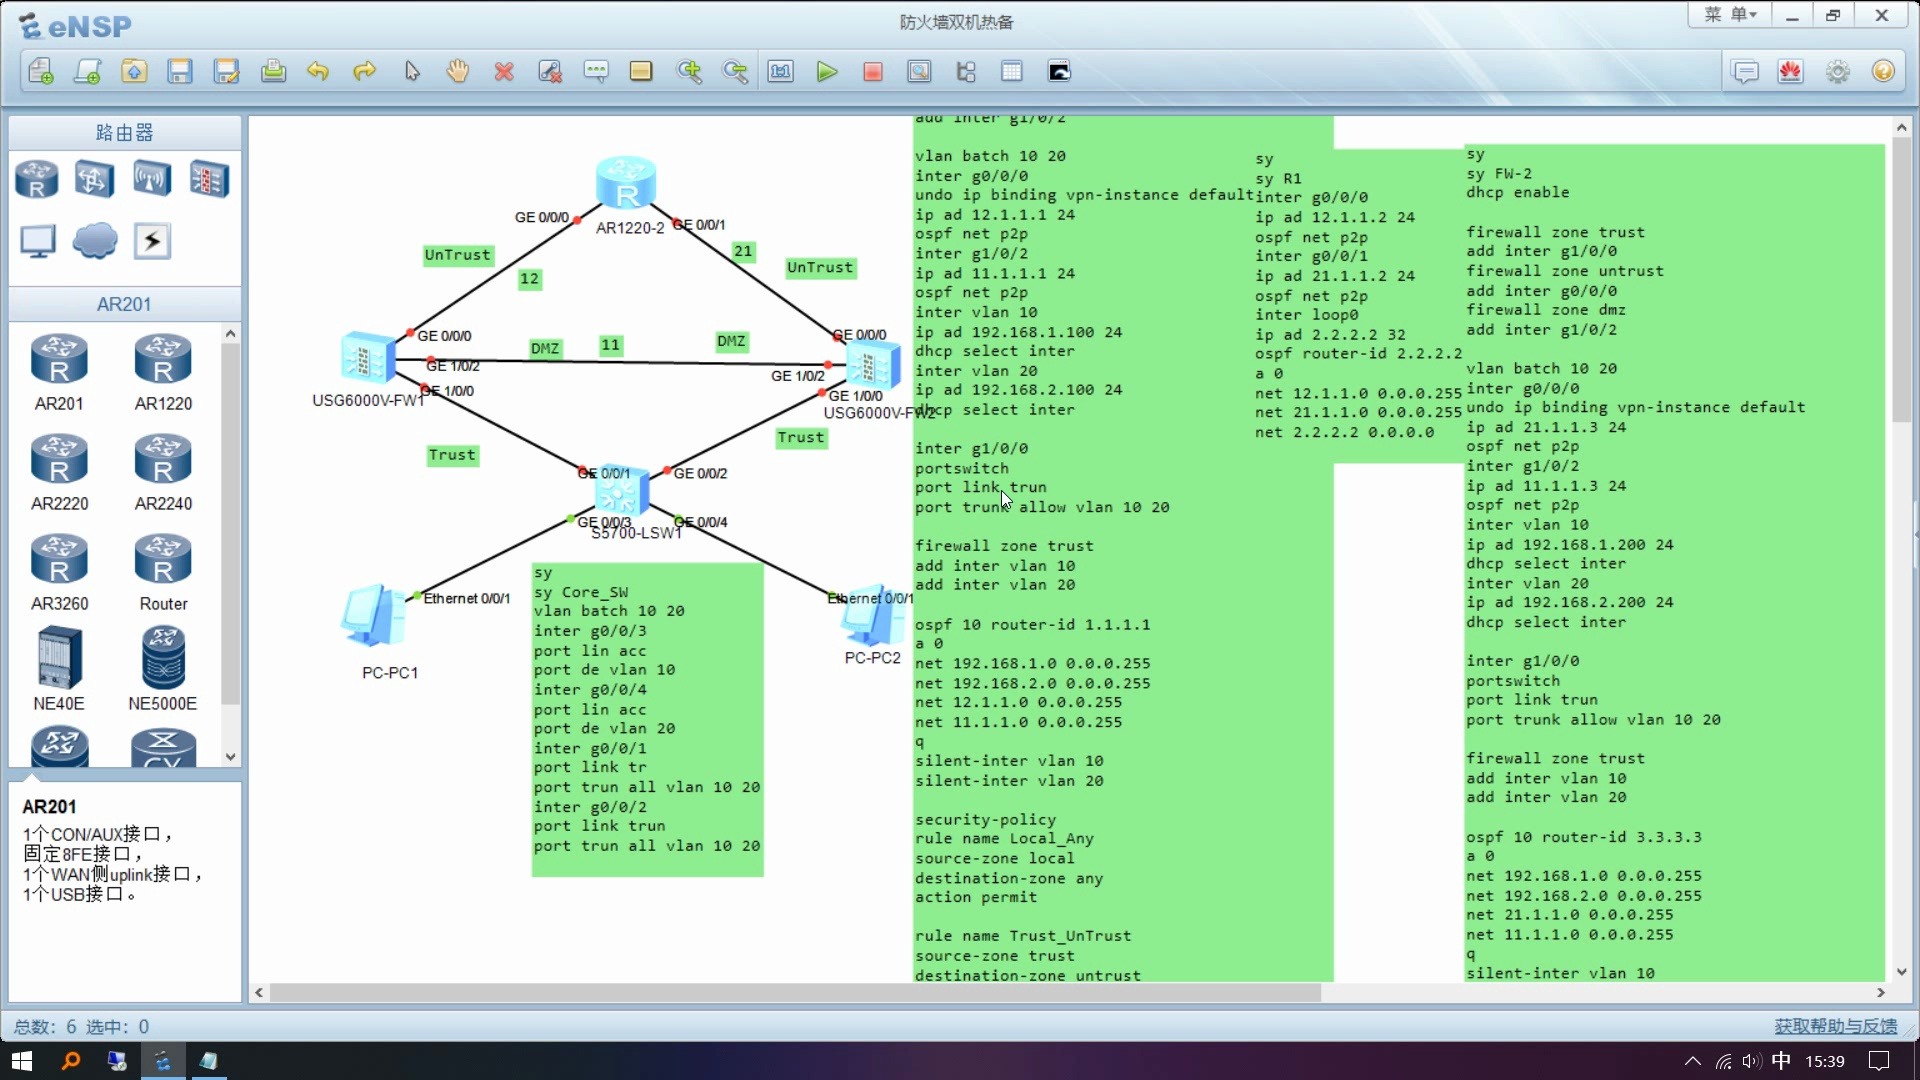Open the volume control tray icon
The width and height of the screenshot is (1920, 1080).
coord(1751,1061)
